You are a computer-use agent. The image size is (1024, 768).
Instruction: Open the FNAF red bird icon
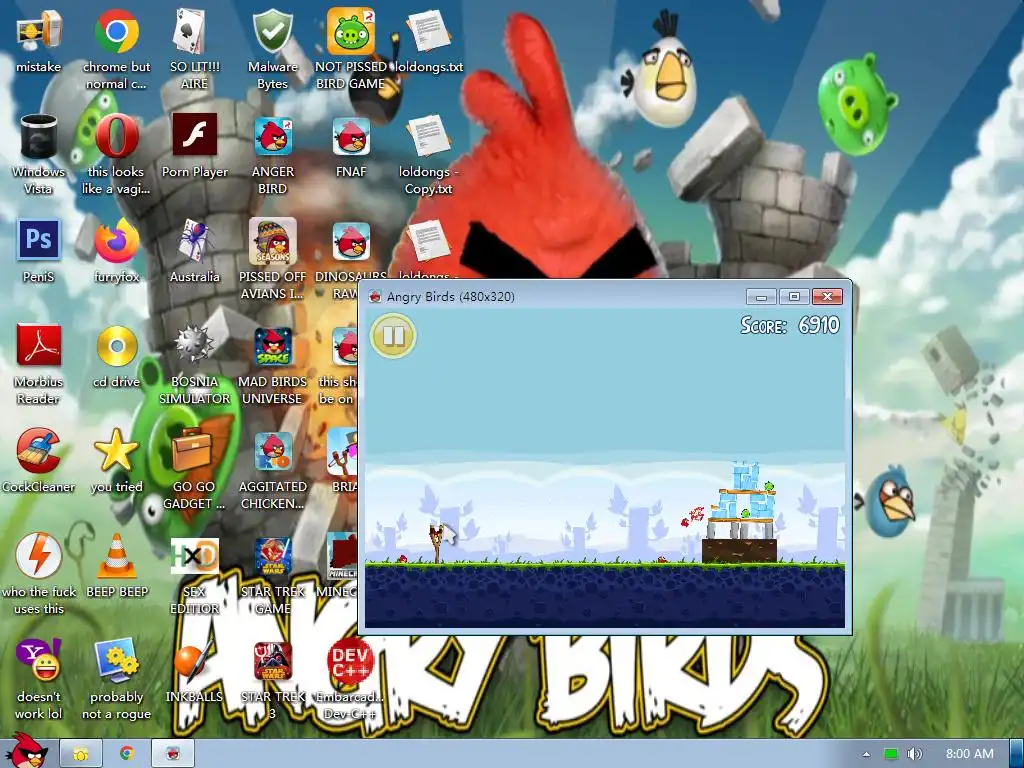[351, 136]
